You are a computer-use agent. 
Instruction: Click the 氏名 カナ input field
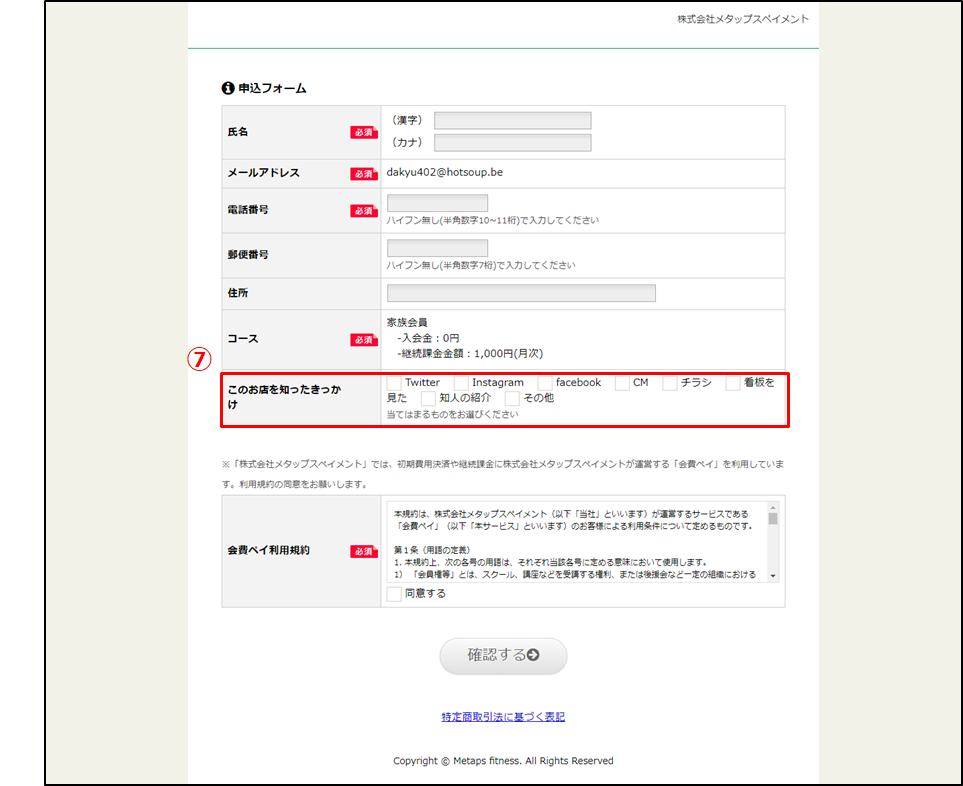(512, 143)
